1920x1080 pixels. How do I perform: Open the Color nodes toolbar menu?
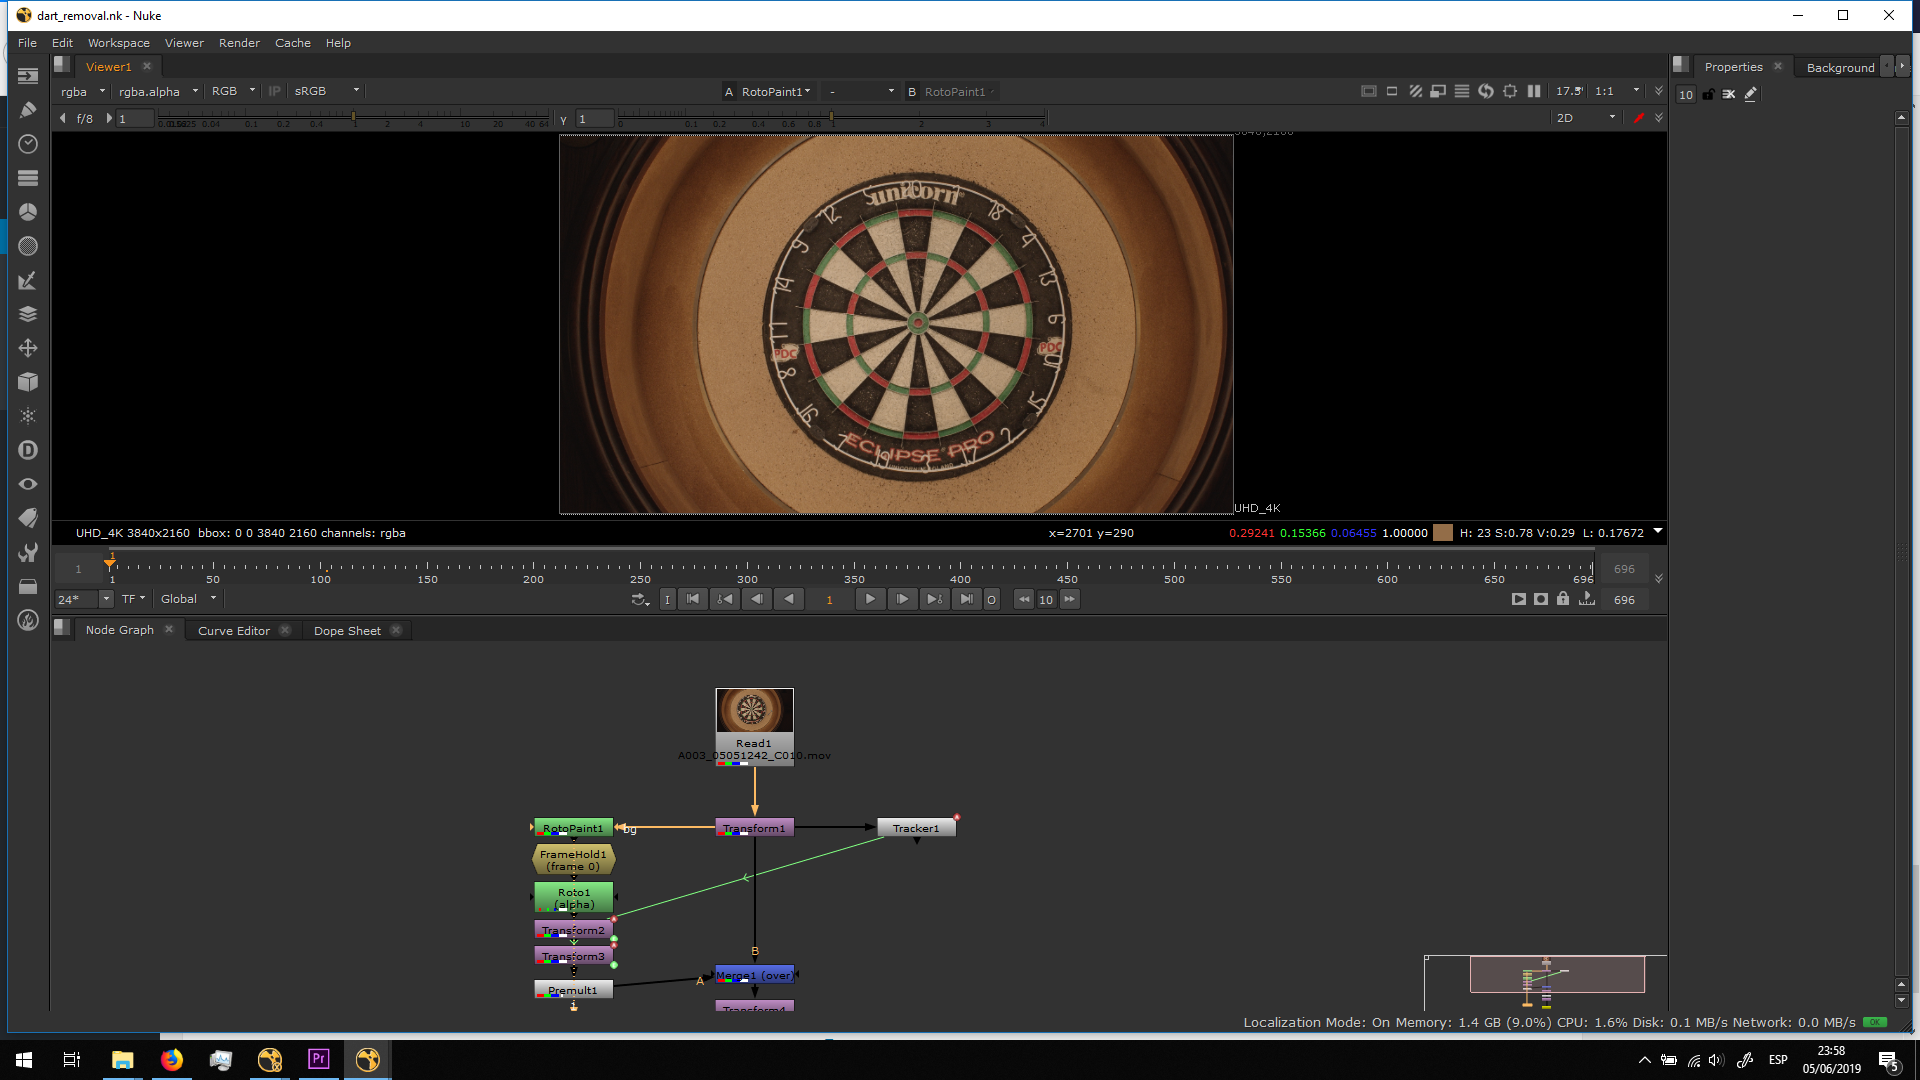pos(28,212)
